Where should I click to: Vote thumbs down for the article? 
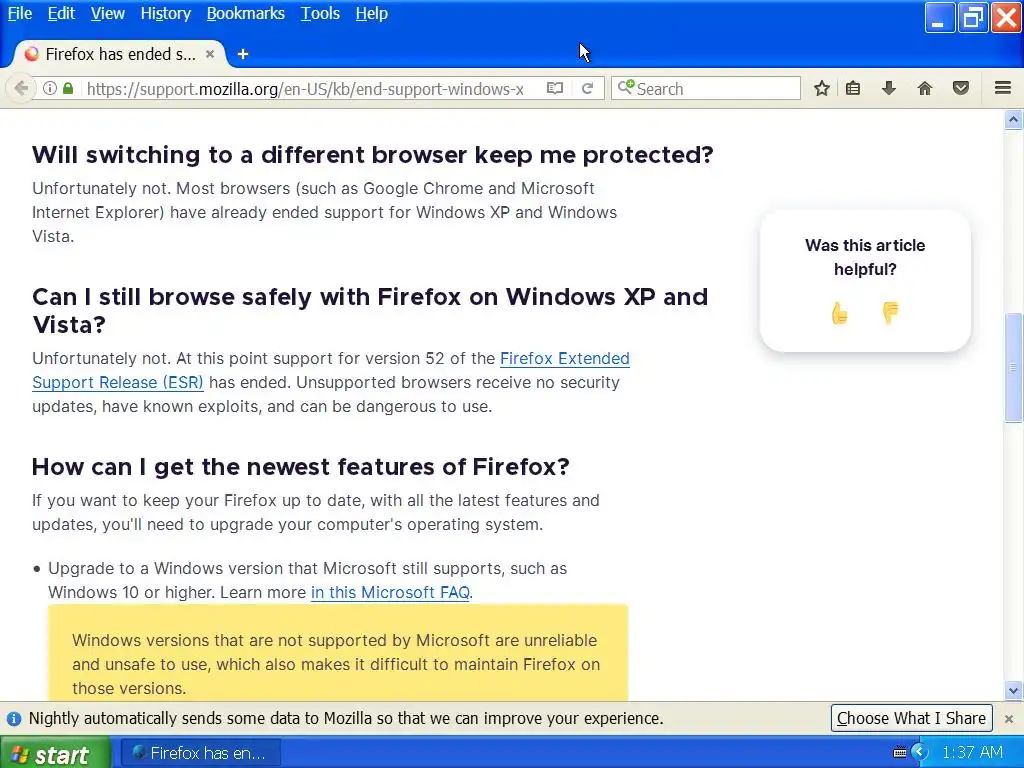[x=891, y=313]
